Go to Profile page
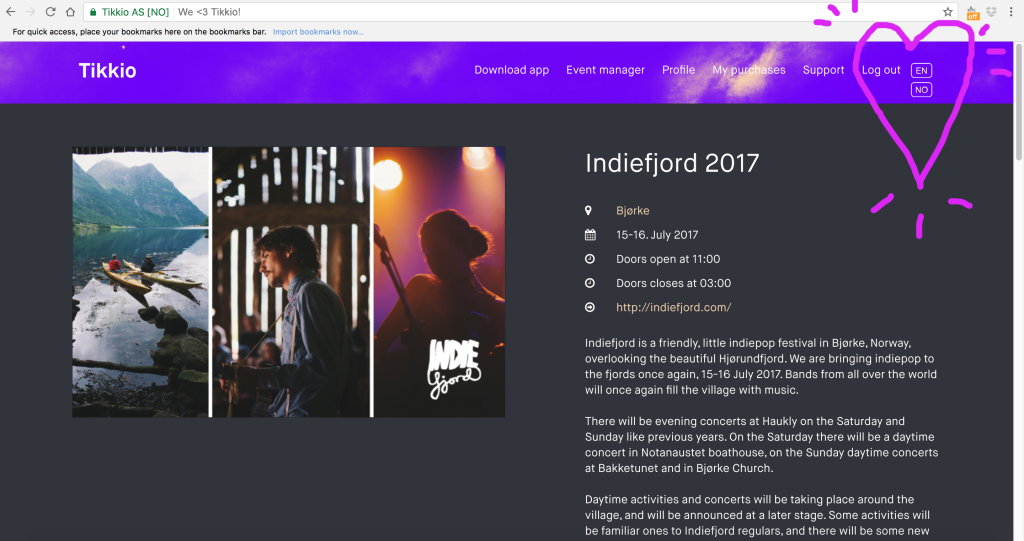 679,70
